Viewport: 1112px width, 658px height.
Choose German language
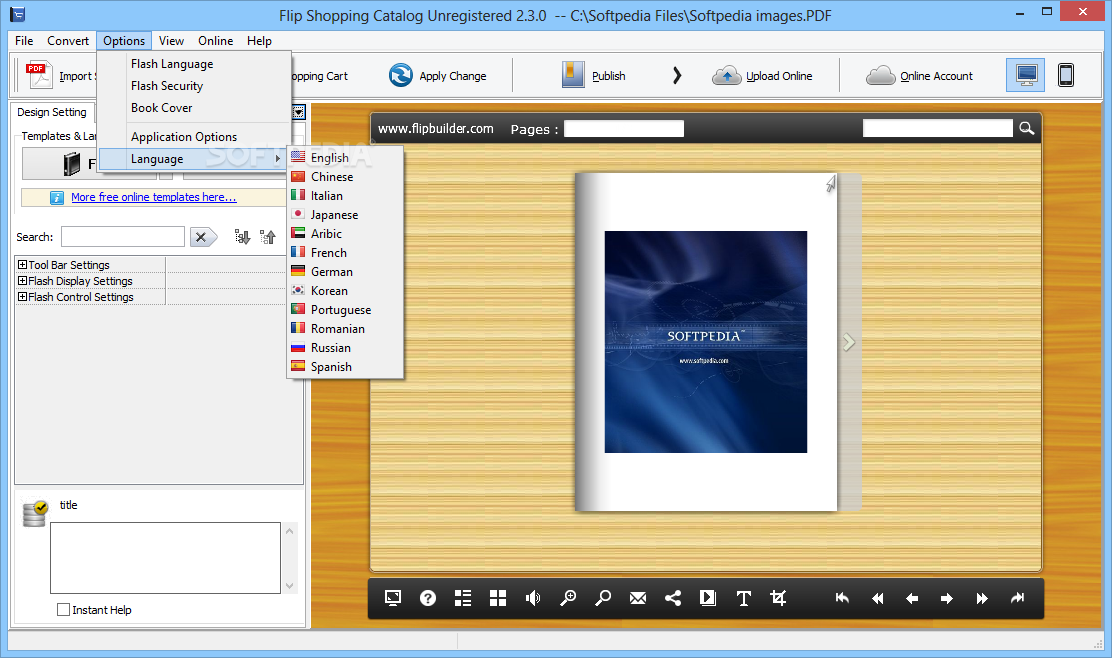(345, 272)
